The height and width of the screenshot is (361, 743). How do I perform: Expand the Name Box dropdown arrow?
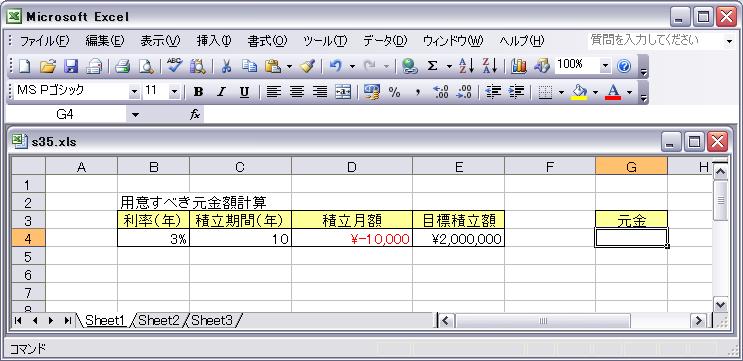(x=136, y=115)
